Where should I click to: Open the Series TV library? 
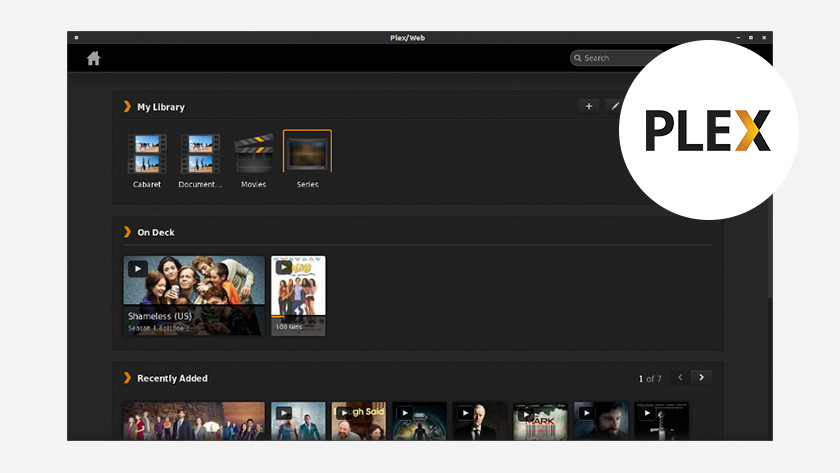308,152
